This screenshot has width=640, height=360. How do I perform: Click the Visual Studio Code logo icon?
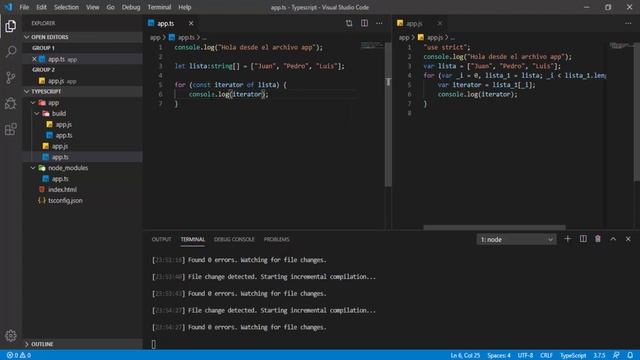tap(8, 7)
